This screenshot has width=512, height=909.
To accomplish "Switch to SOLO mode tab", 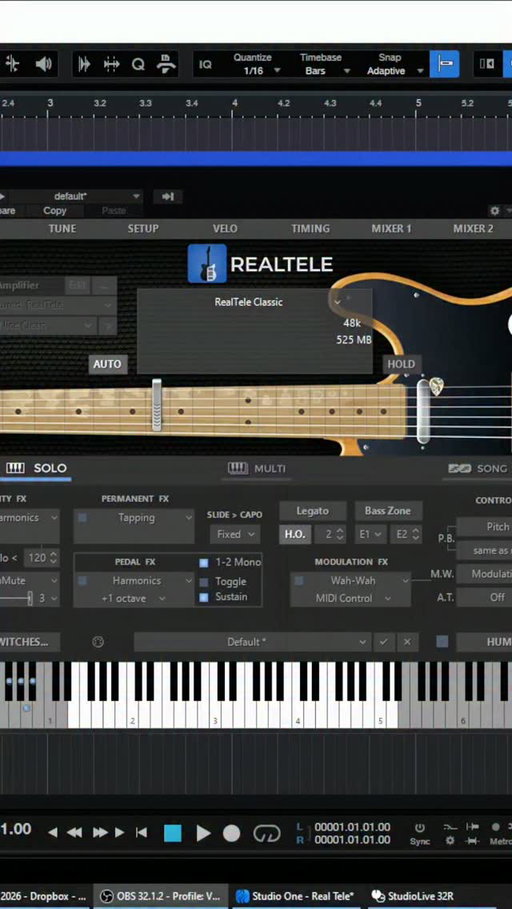I will click(x=36, y=468).
